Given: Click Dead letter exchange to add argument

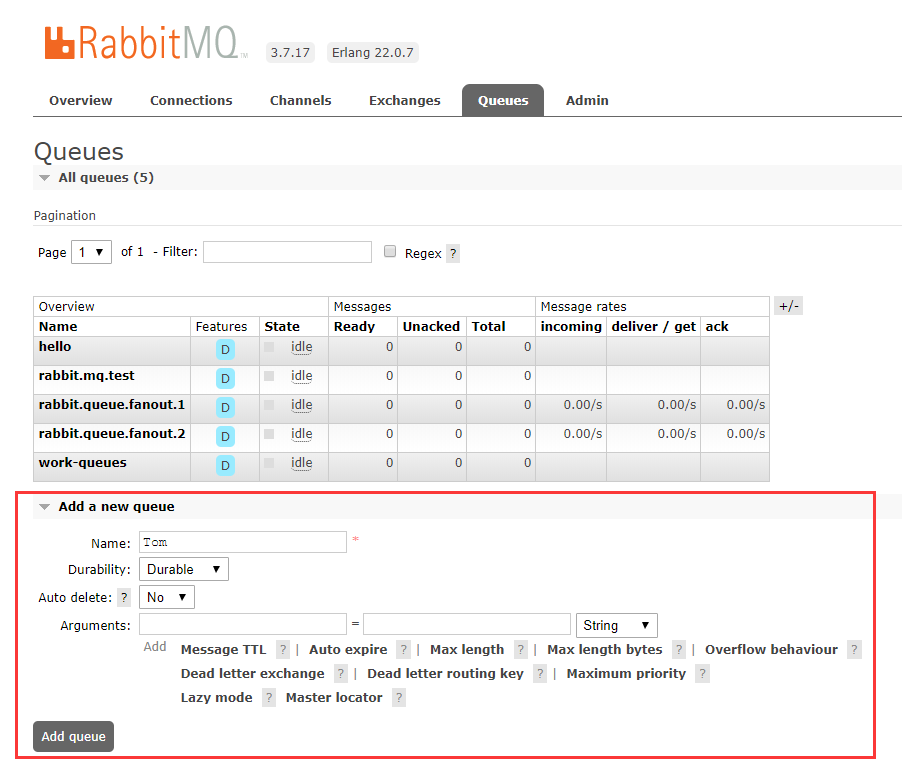Looking at the screenshot, I should tap(252, 673).
